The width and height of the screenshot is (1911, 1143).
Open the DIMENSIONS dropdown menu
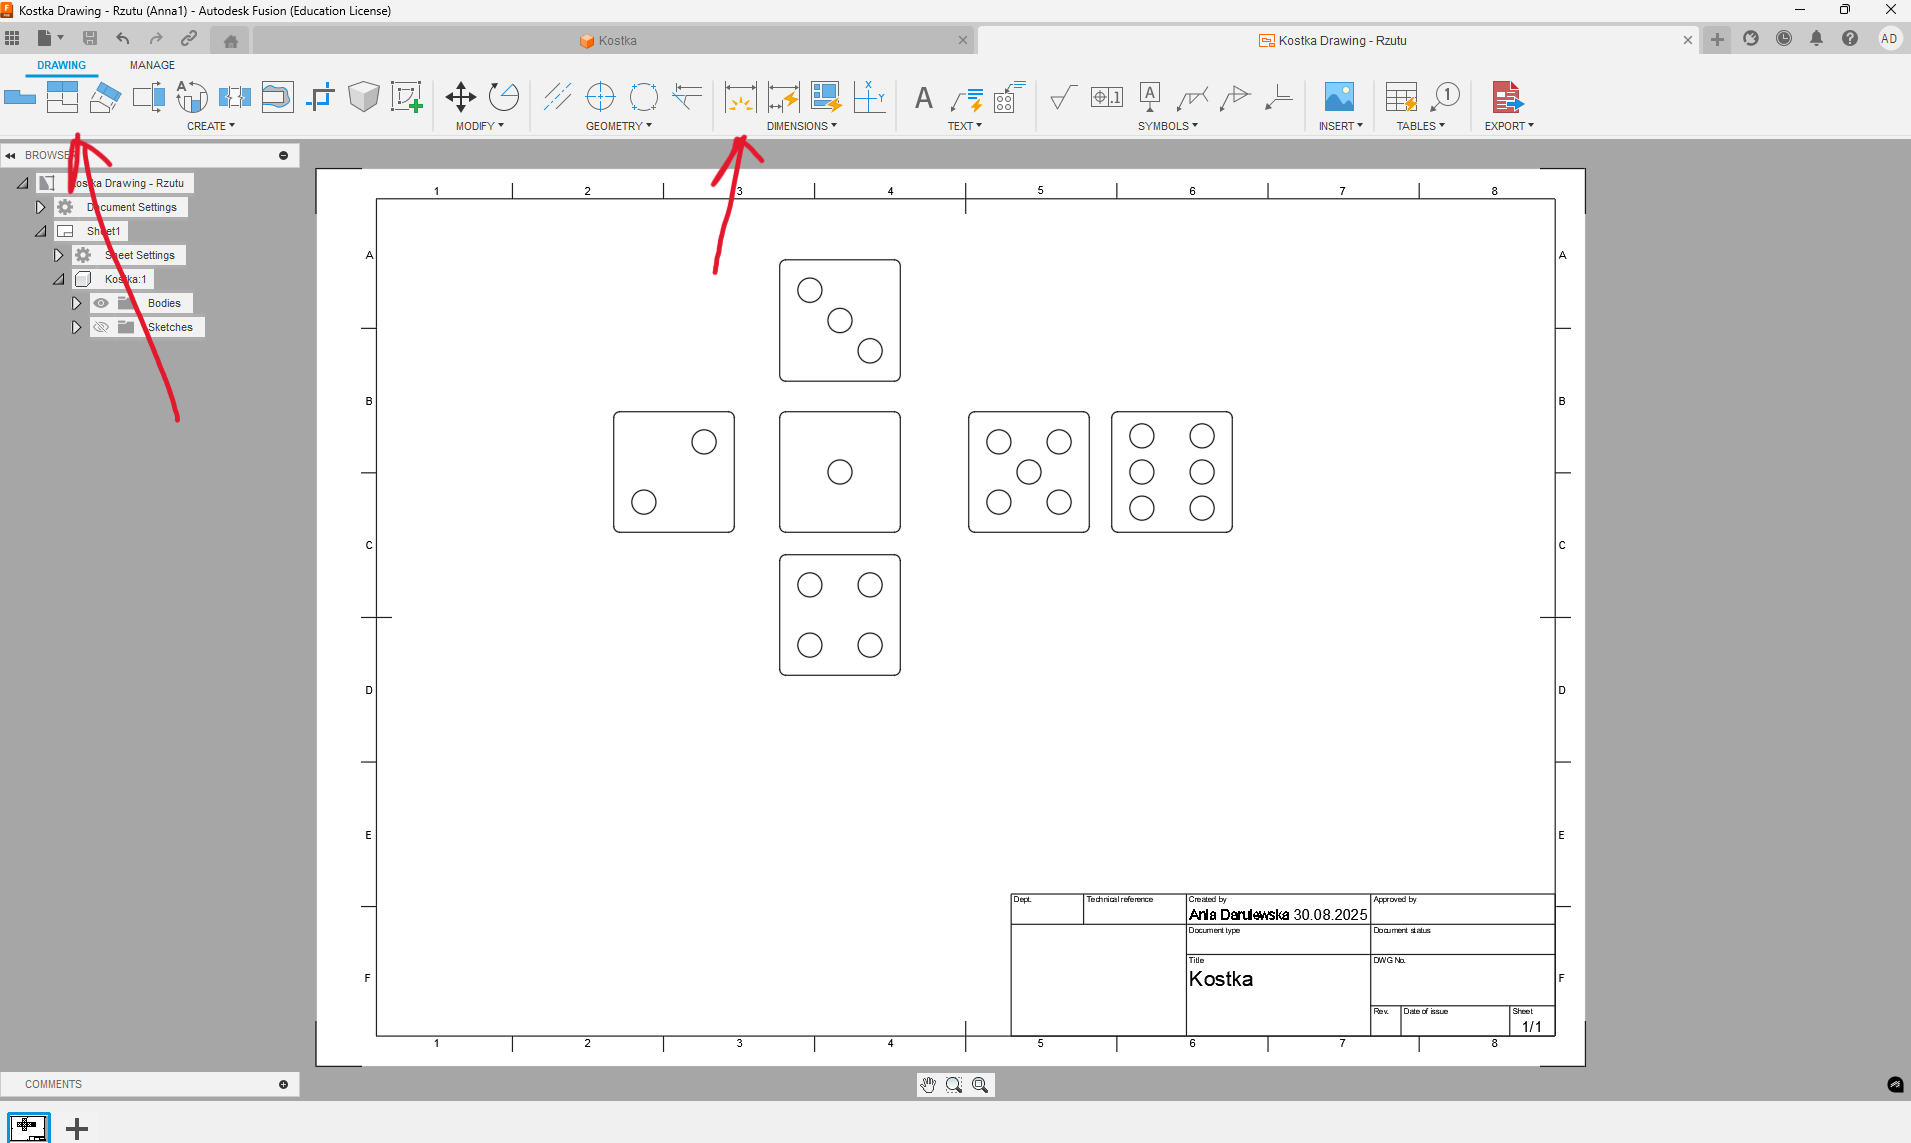coord(801,126)
